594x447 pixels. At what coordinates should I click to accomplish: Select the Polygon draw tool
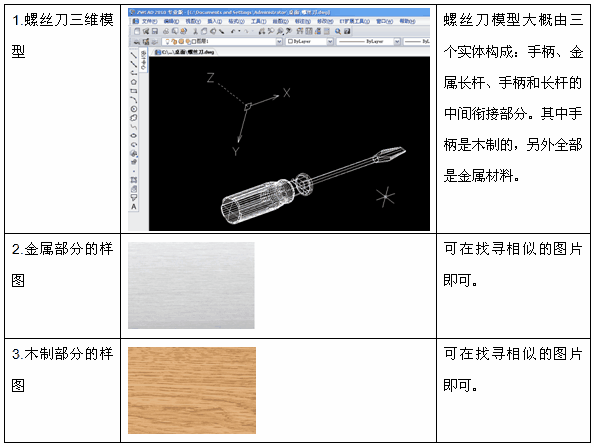click(x=134, y=82)
